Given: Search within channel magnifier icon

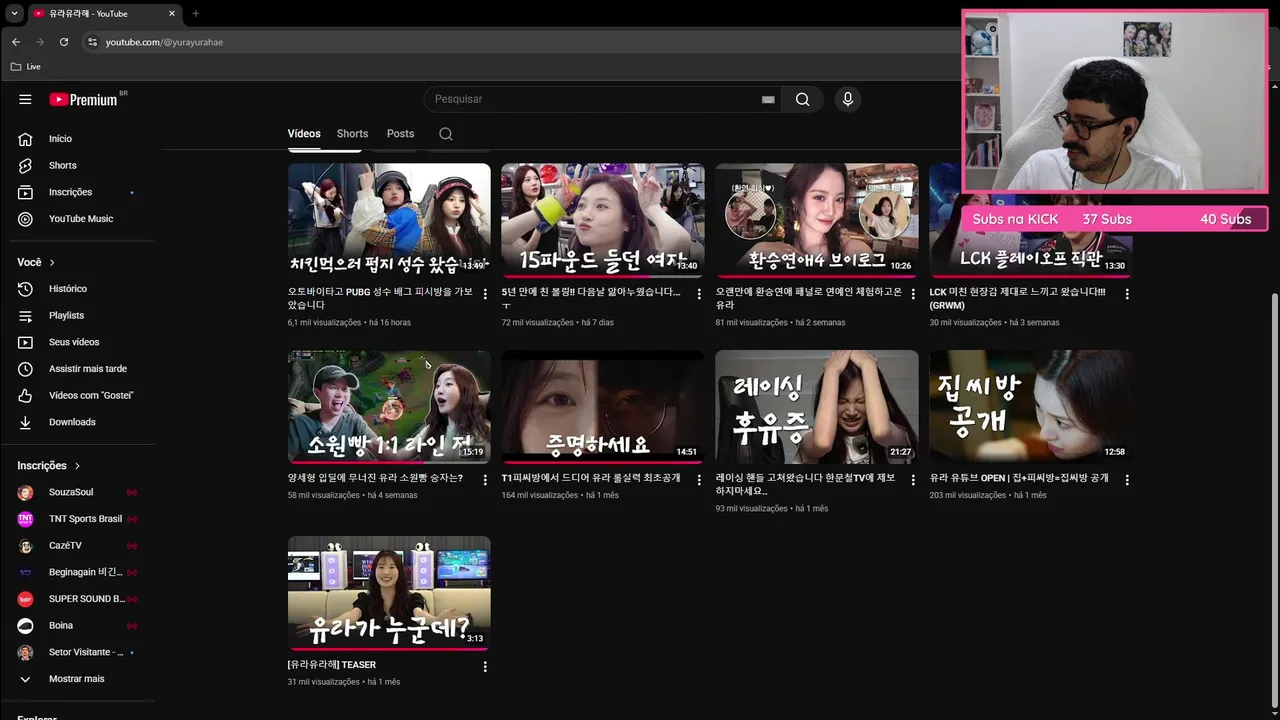Looking at the screenshot, I should (446, 134).
